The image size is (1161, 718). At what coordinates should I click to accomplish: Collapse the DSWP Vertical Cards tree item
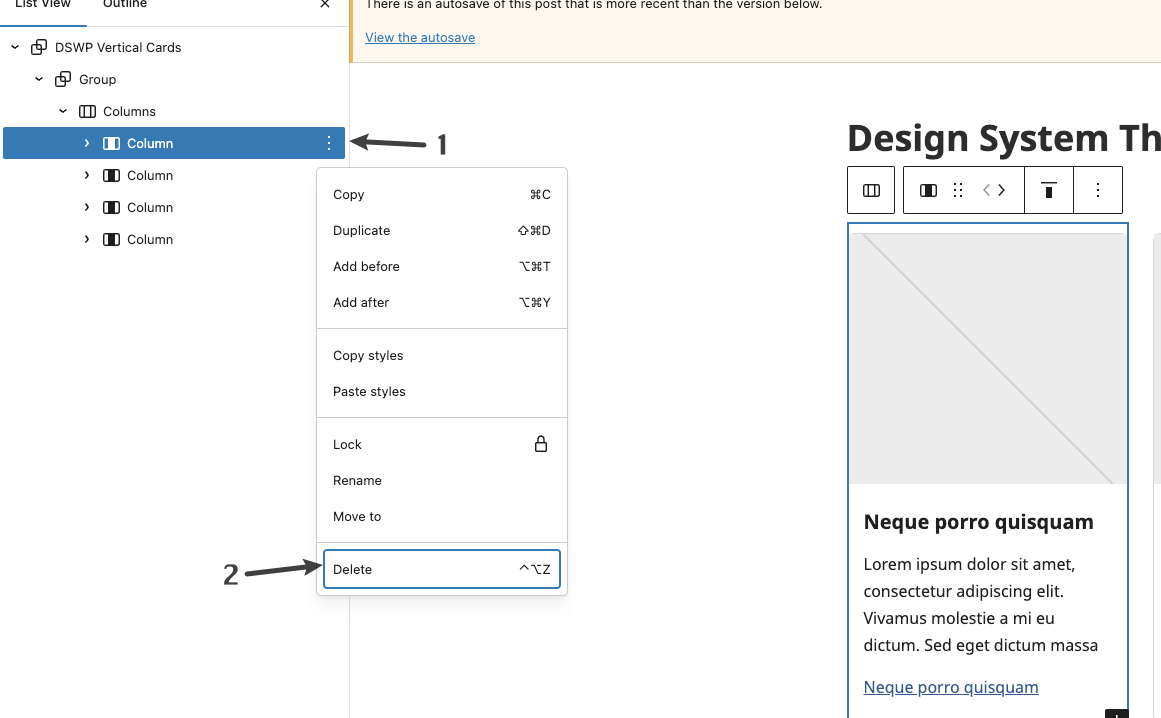click(15, 47)
